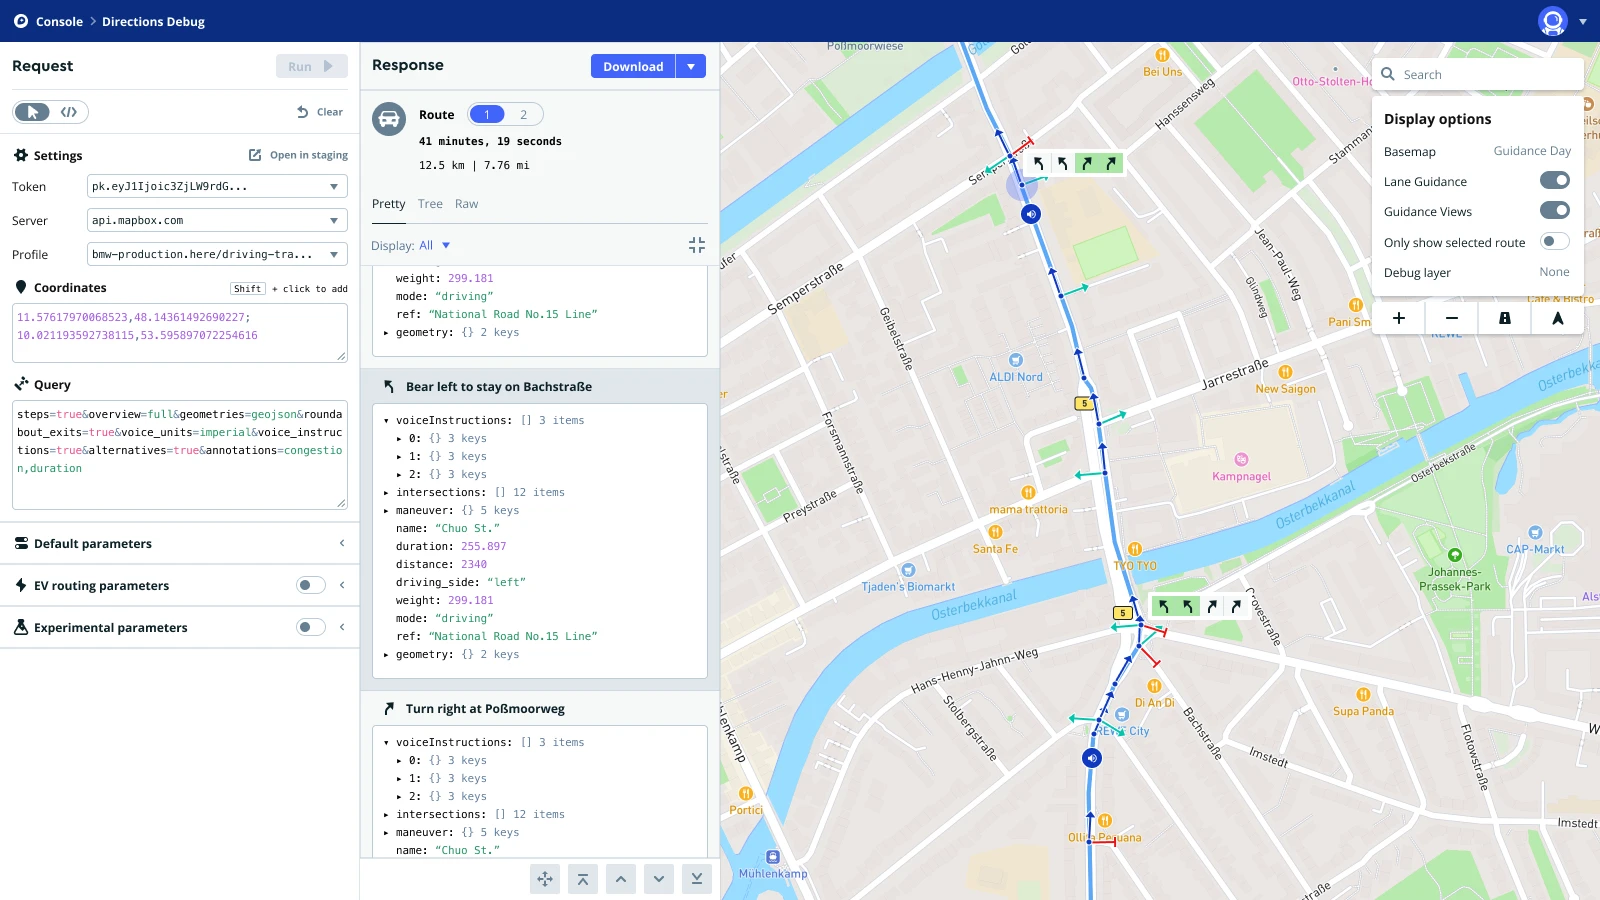
Task: Click the Download button
Action: click(632, 66)
